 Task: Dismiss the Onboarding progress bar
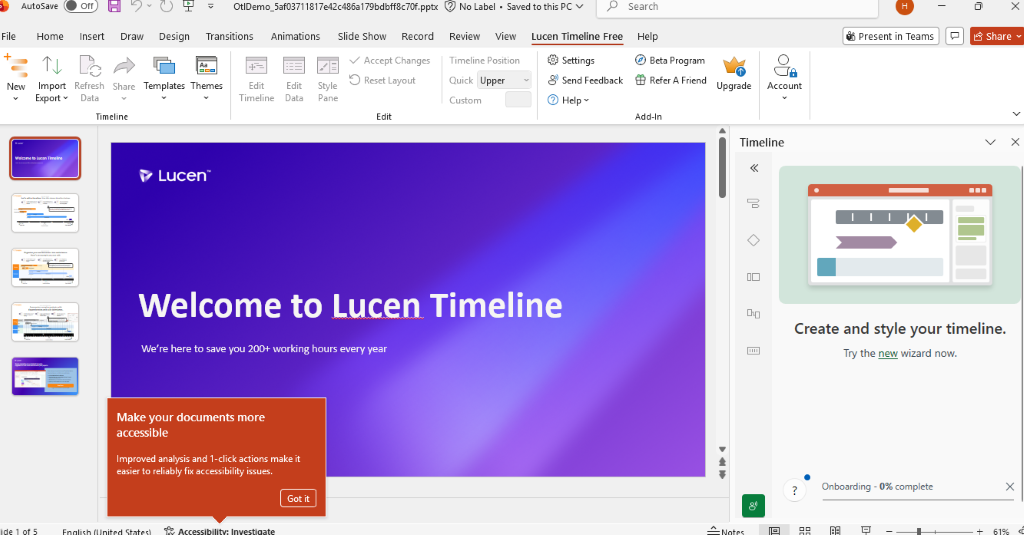(x=1010, y=487)
